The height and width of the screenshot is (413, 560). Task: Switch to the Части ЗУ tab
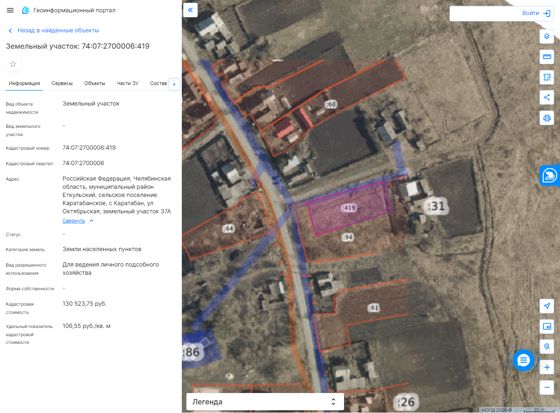(x=127, y=83)
